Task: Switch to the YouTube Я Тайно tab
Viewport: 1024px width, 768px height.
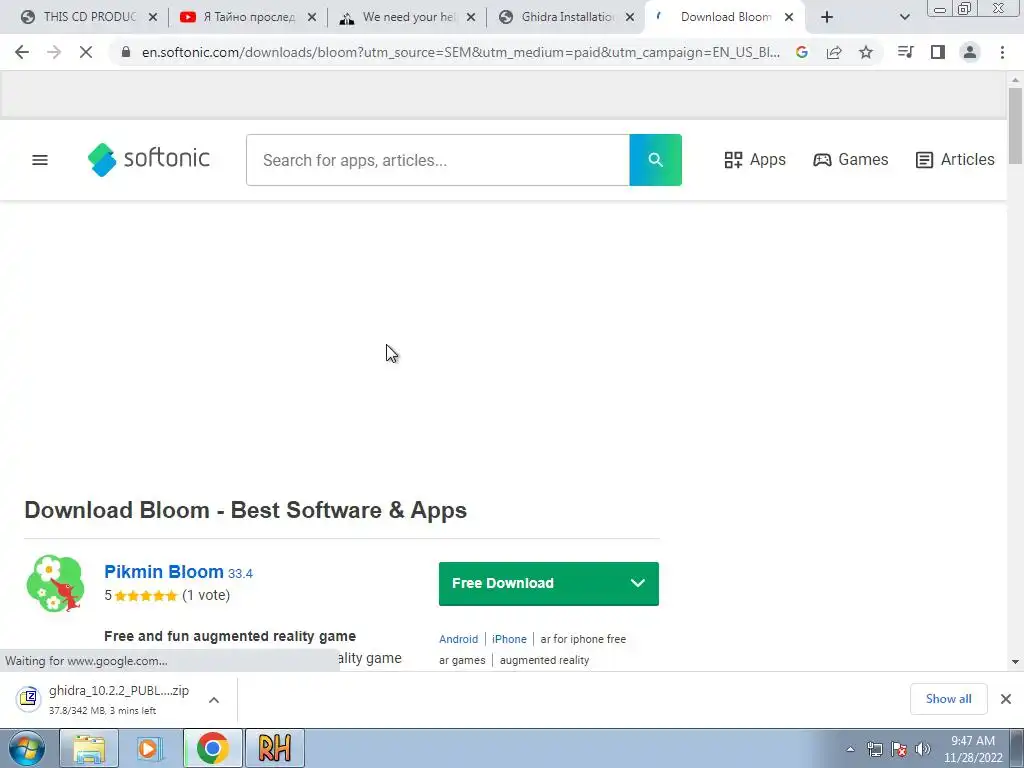Action: [238, 18]
